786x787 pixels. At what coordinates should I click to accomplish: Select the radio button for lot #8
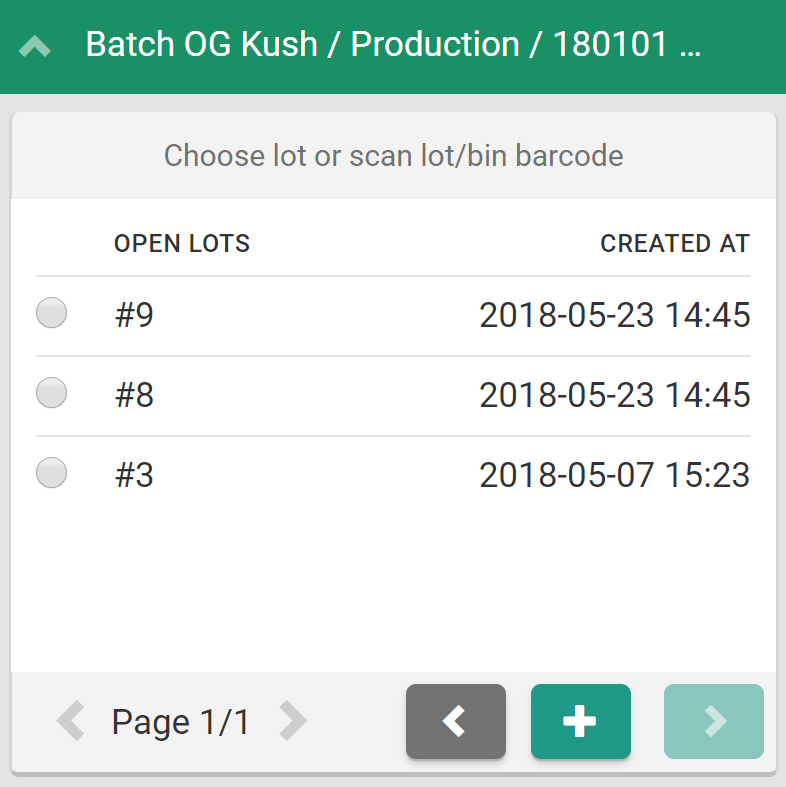51,393
